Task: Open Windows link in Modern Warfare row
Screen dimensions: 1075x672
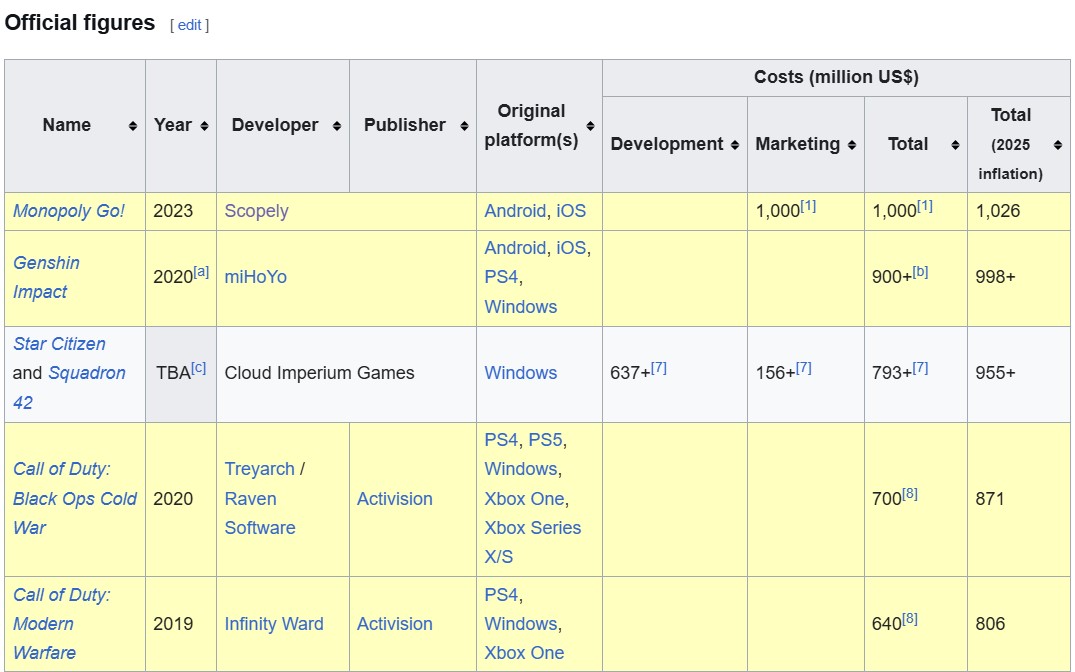Action: tap(521, 623)
